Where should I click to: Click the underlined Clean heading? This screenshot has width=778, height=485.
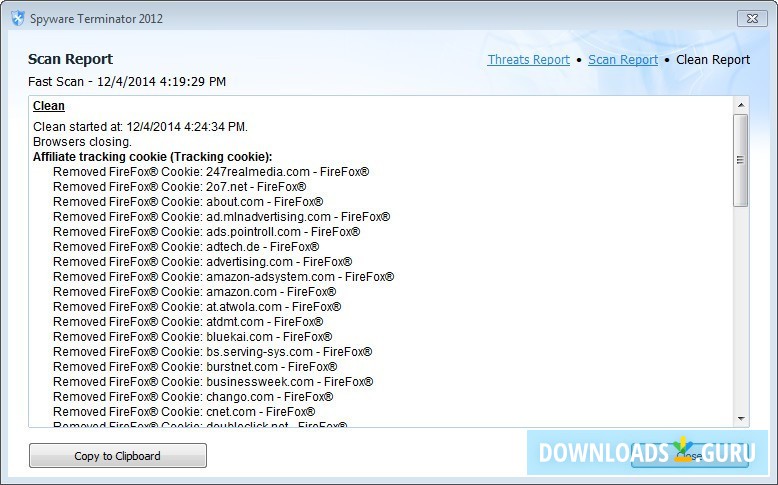(x=49, y=106)
